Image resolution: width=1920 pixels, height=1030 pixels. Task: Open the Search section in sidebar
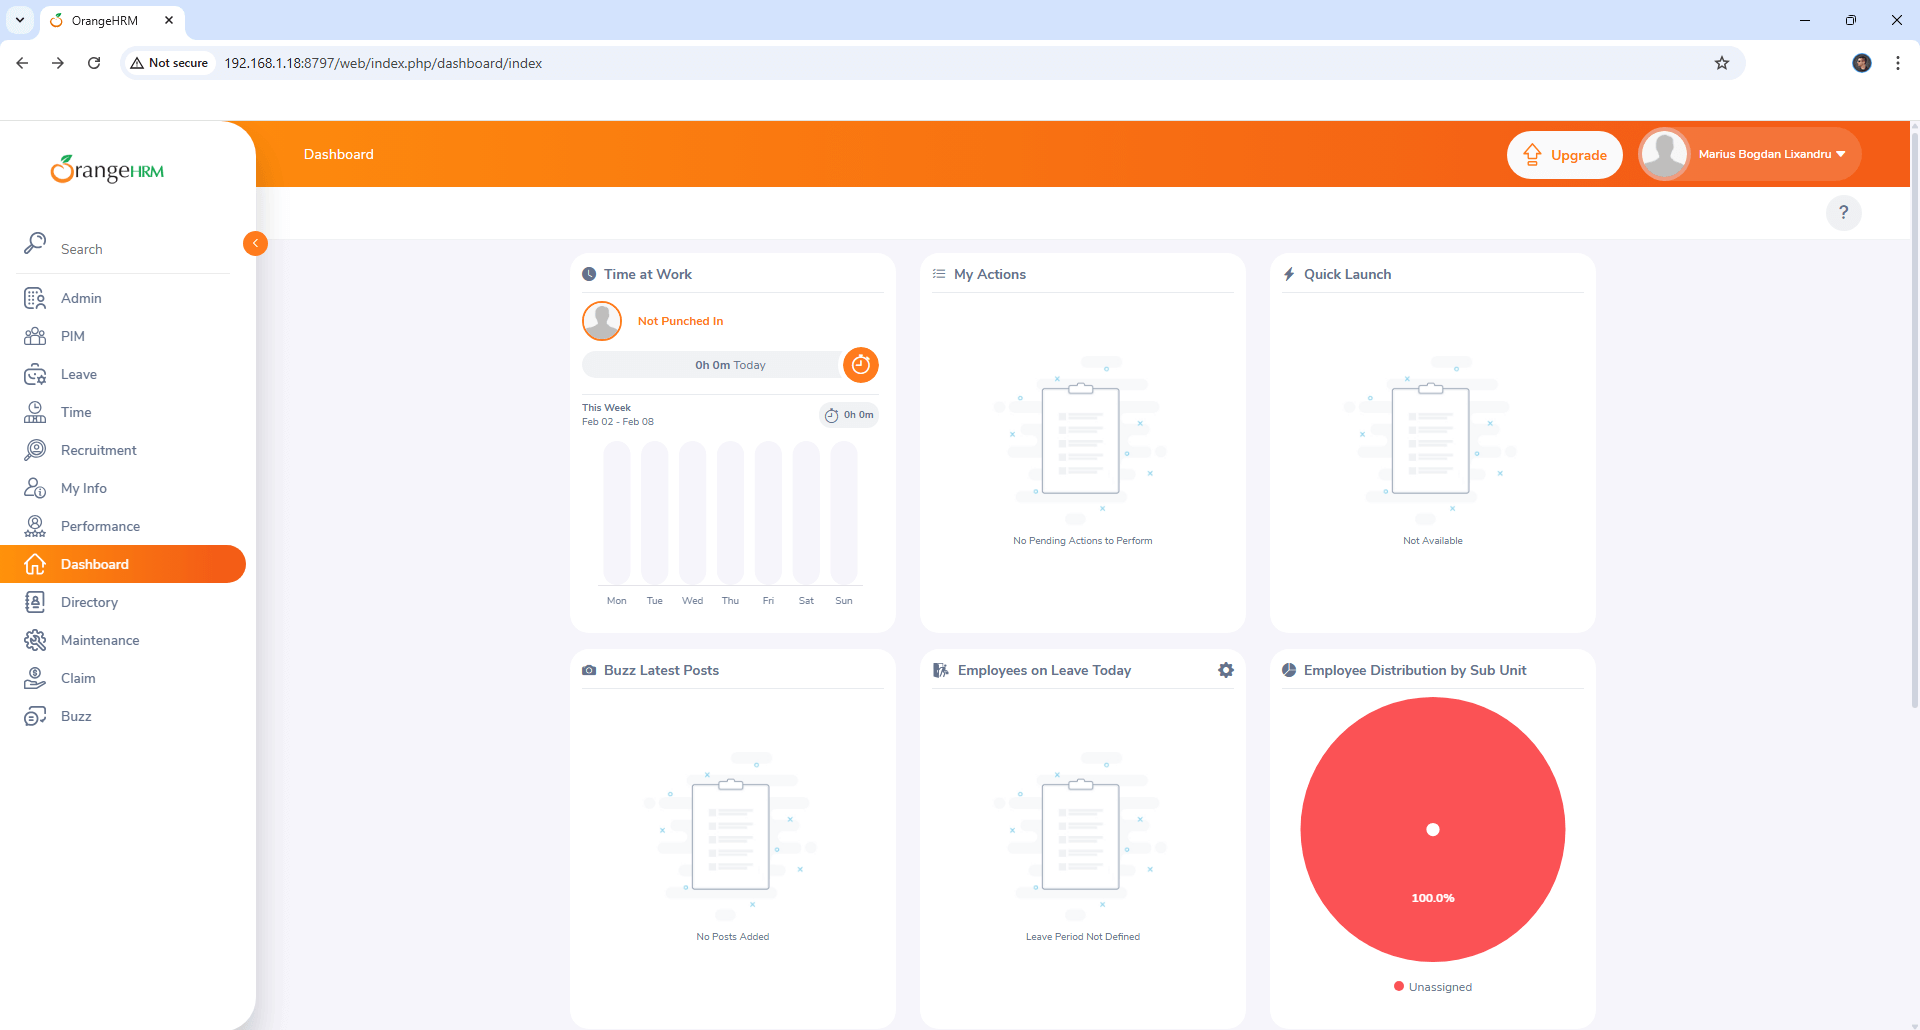pyautogui.click(x=81, y=249)
